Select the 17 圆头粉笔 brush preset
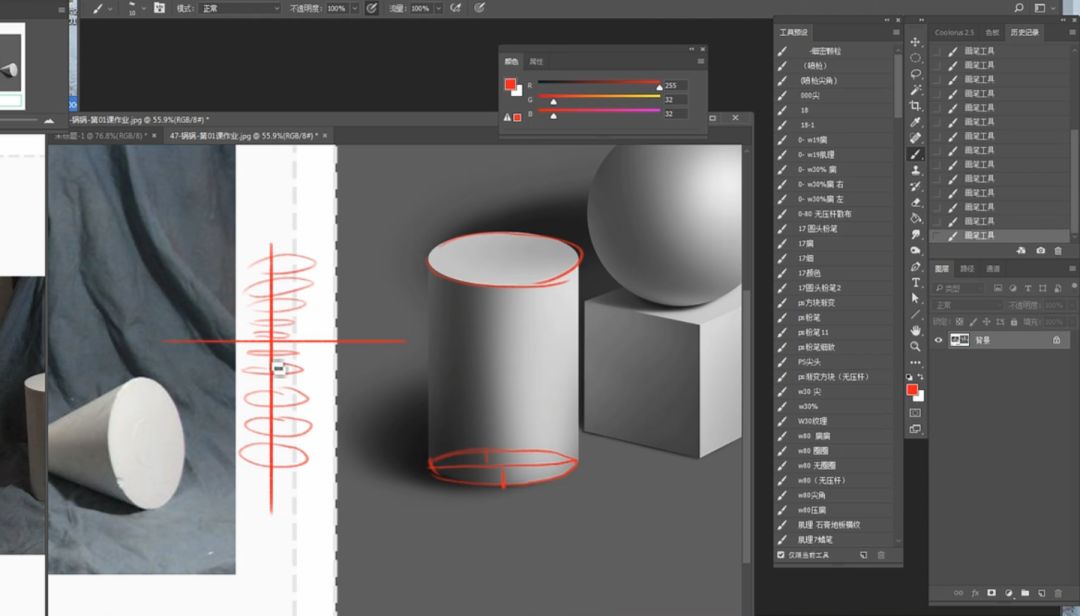The width and height of the screenshot is (1080, 616). click(x=817, y=229)
